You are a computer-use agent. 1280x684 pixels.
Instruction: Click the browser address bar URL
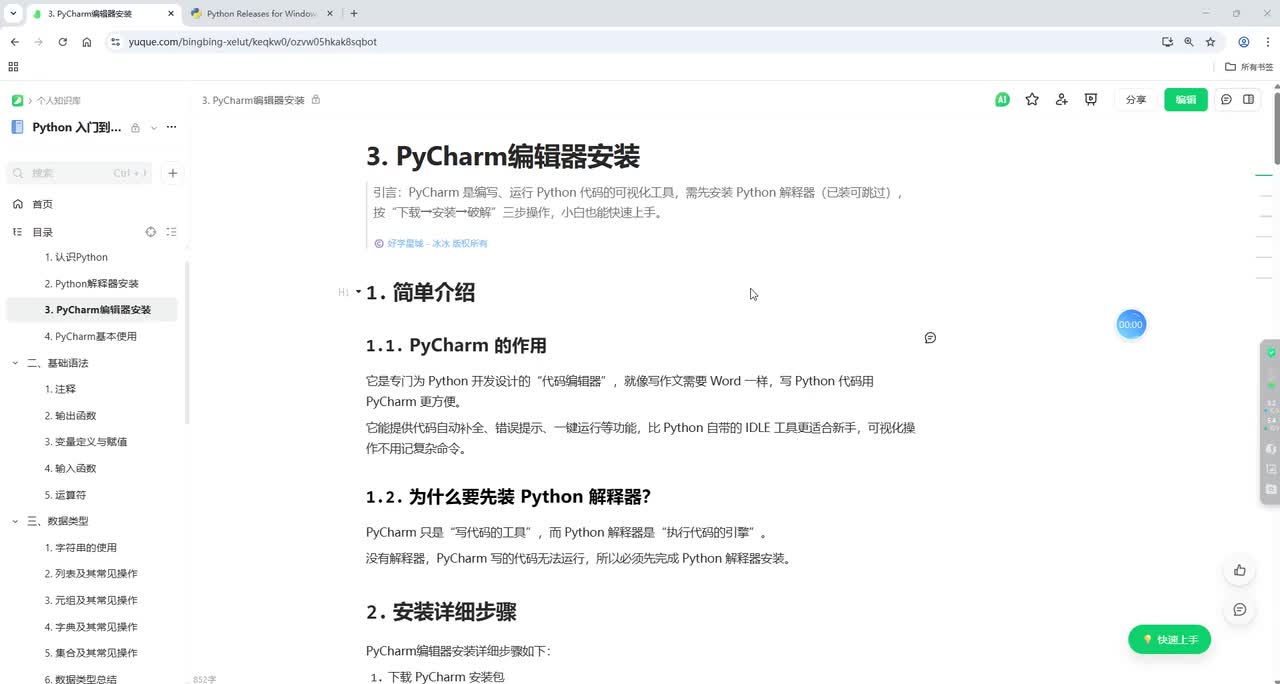coord(252,42)
